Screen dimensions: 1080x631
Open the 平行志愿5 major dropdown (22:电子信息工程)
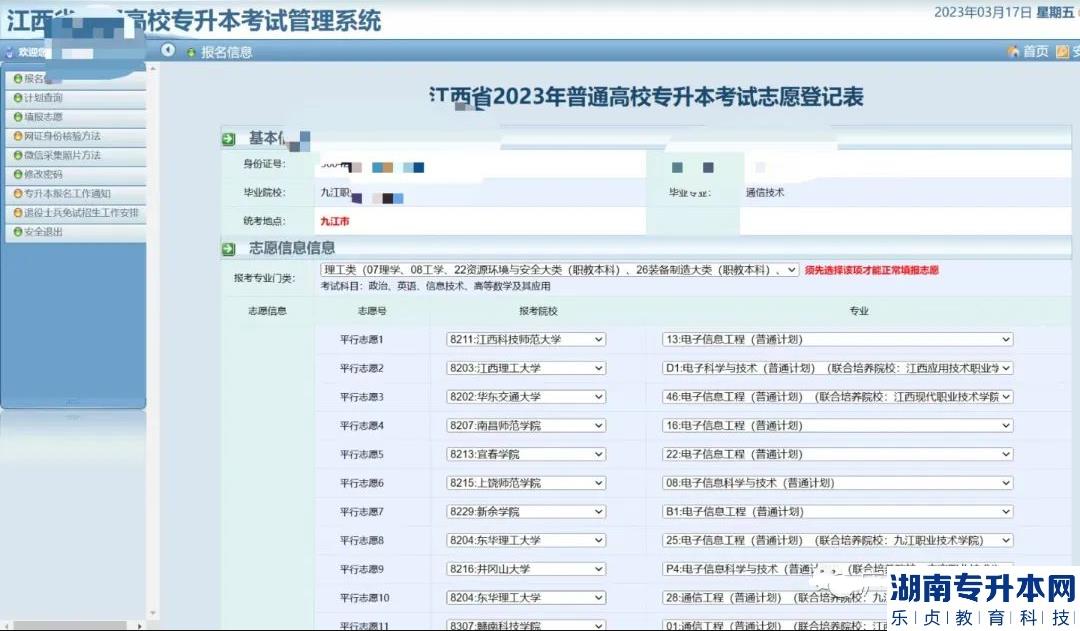click(x=838, y=455)
